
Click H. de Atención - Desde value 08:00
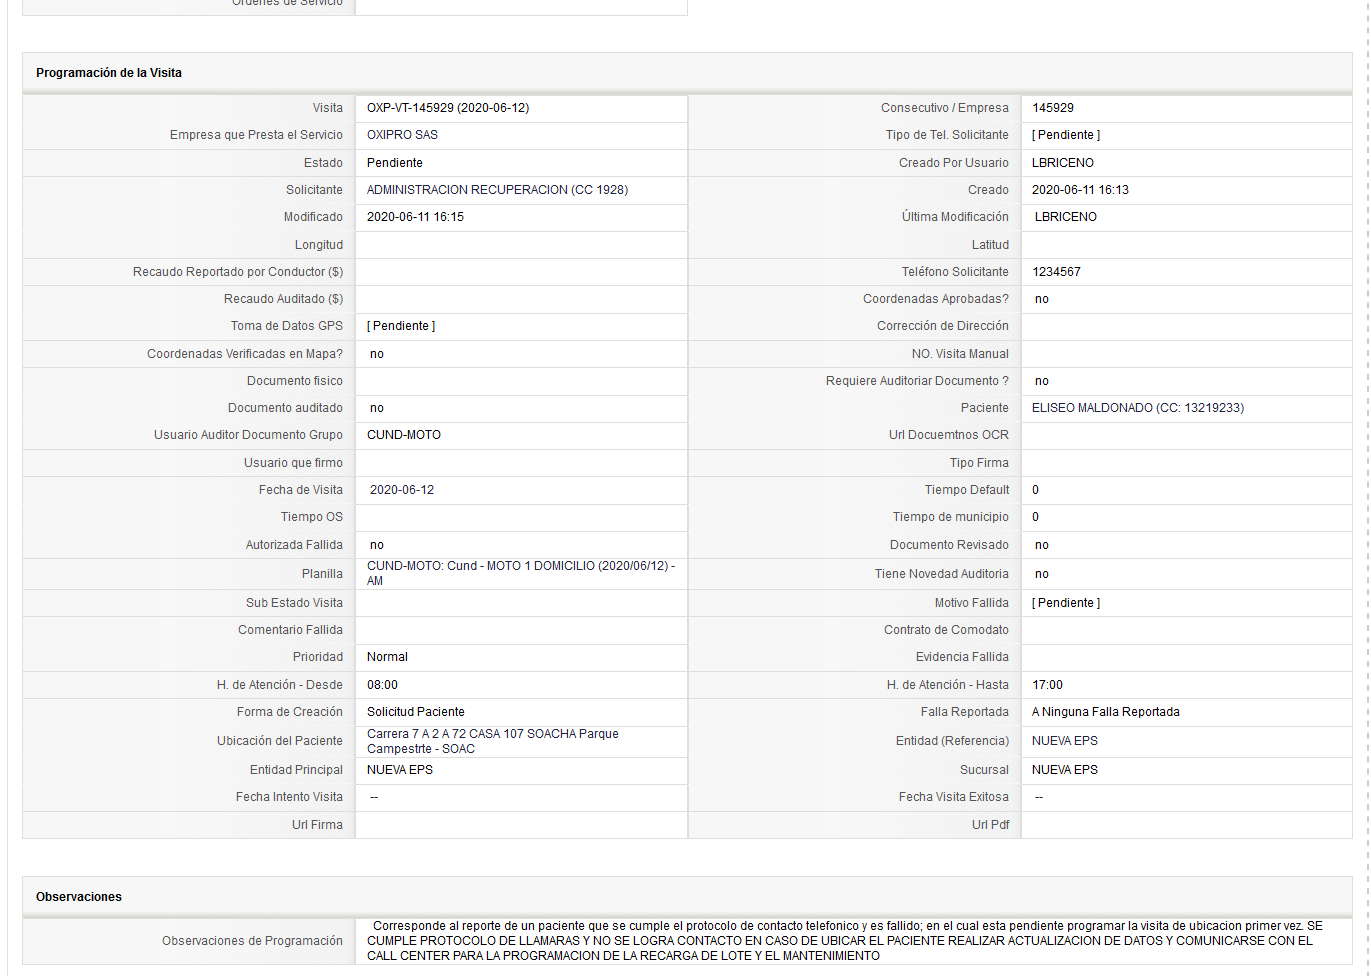tap(382, 685)
